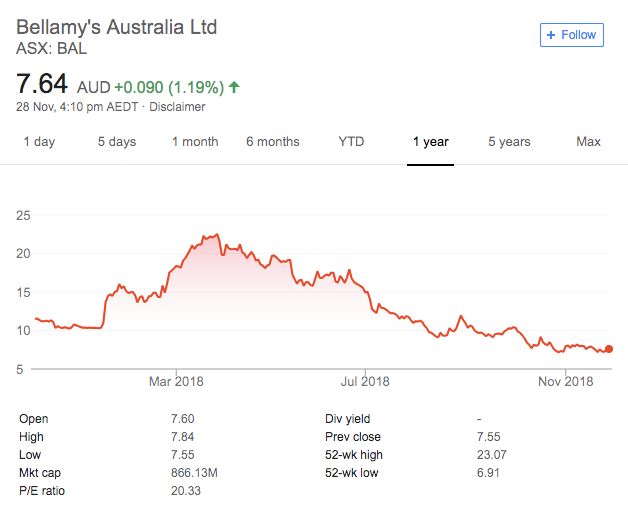Show the 6 months chart

point(273,142)
